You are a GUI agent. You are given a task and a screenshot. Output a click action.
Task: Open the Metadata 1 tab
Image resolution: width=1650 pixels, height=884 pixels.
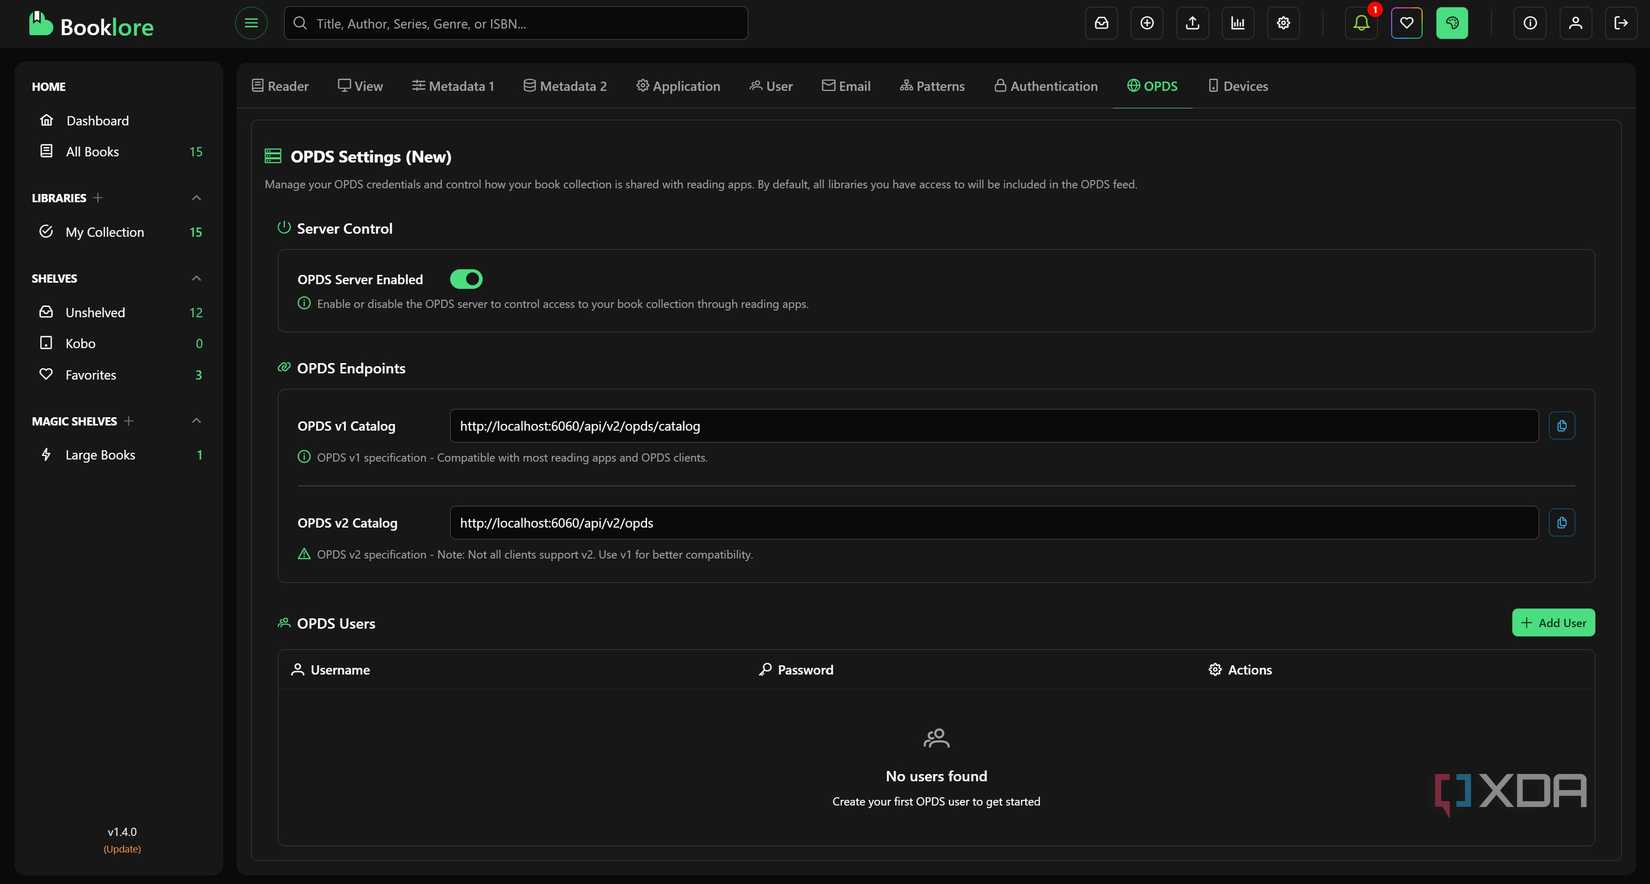(x=453, y=86)
